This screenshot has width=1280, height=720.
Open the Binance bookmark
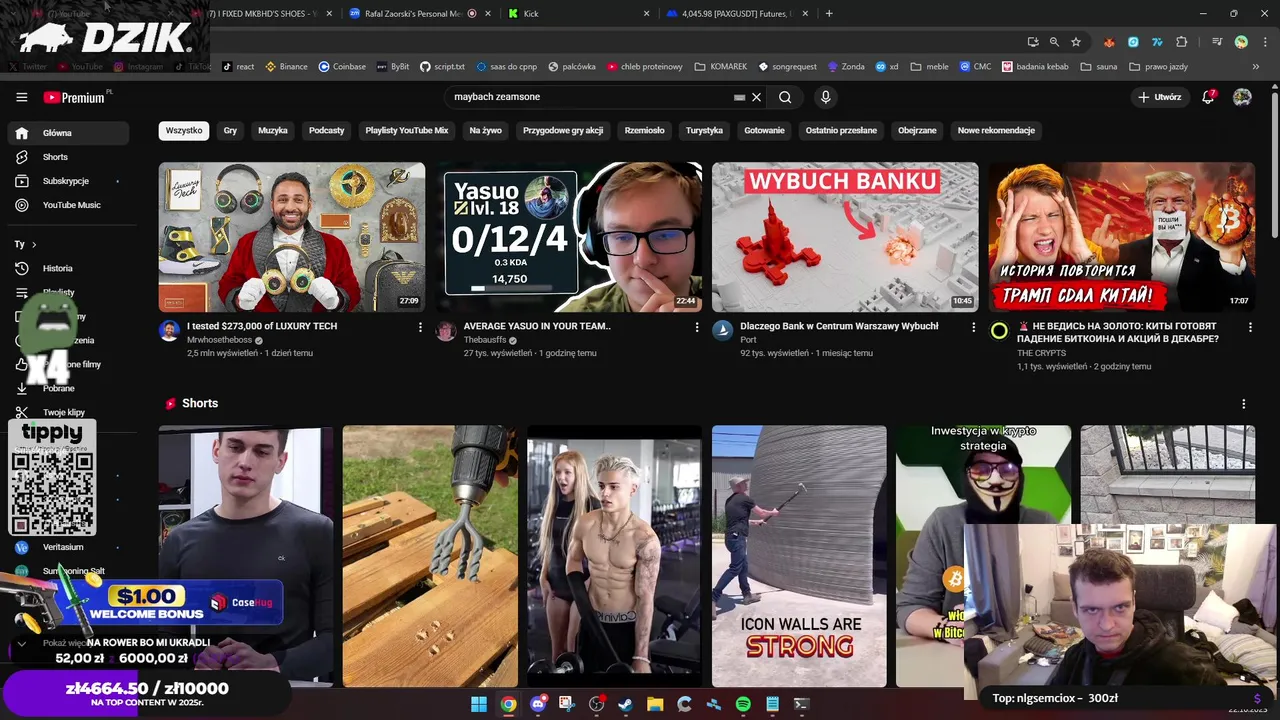click(286, 67)
